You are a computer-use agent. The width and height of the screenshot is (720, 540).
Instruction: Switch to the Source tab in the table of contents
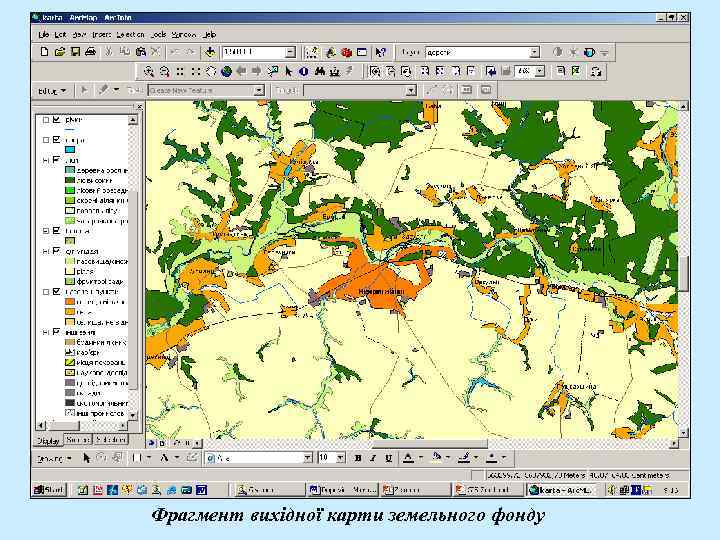(x=80, y=440)
